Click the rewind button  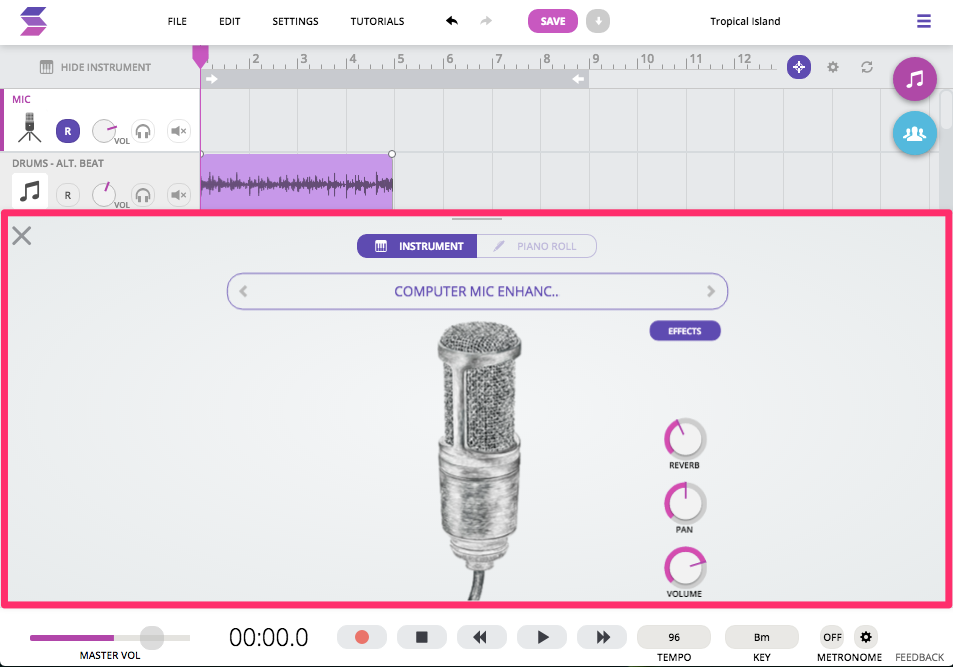click(481, 637)
